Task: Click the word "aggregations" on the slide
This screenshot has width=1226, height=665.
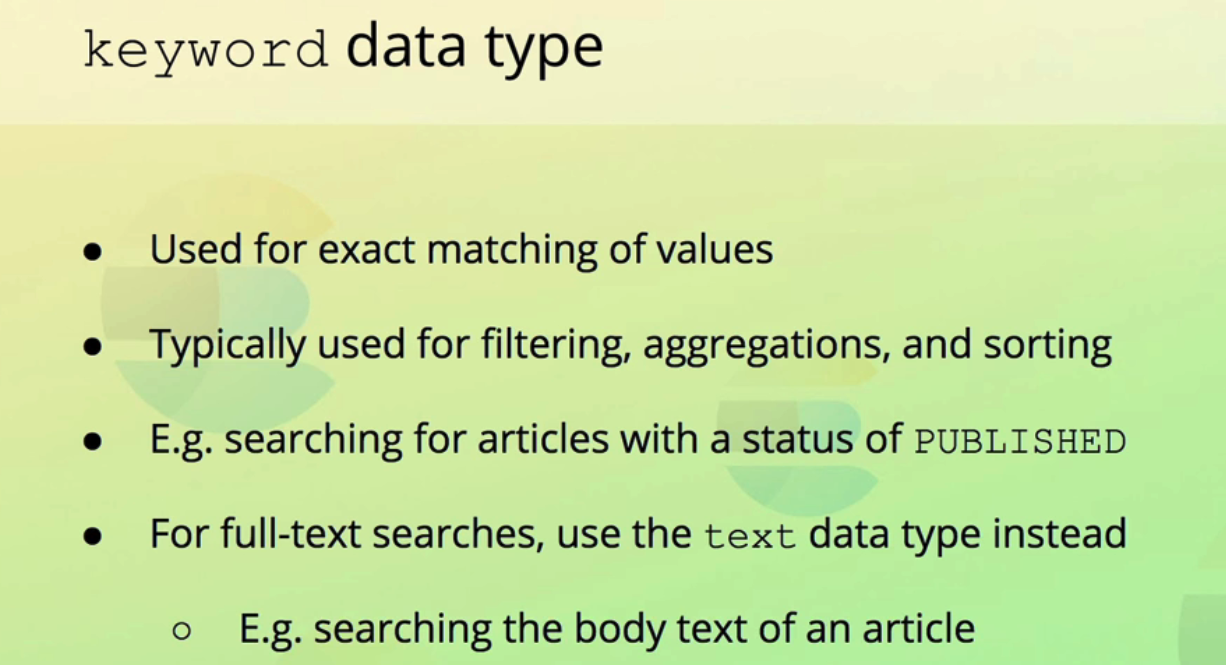Action: (766, 346)
